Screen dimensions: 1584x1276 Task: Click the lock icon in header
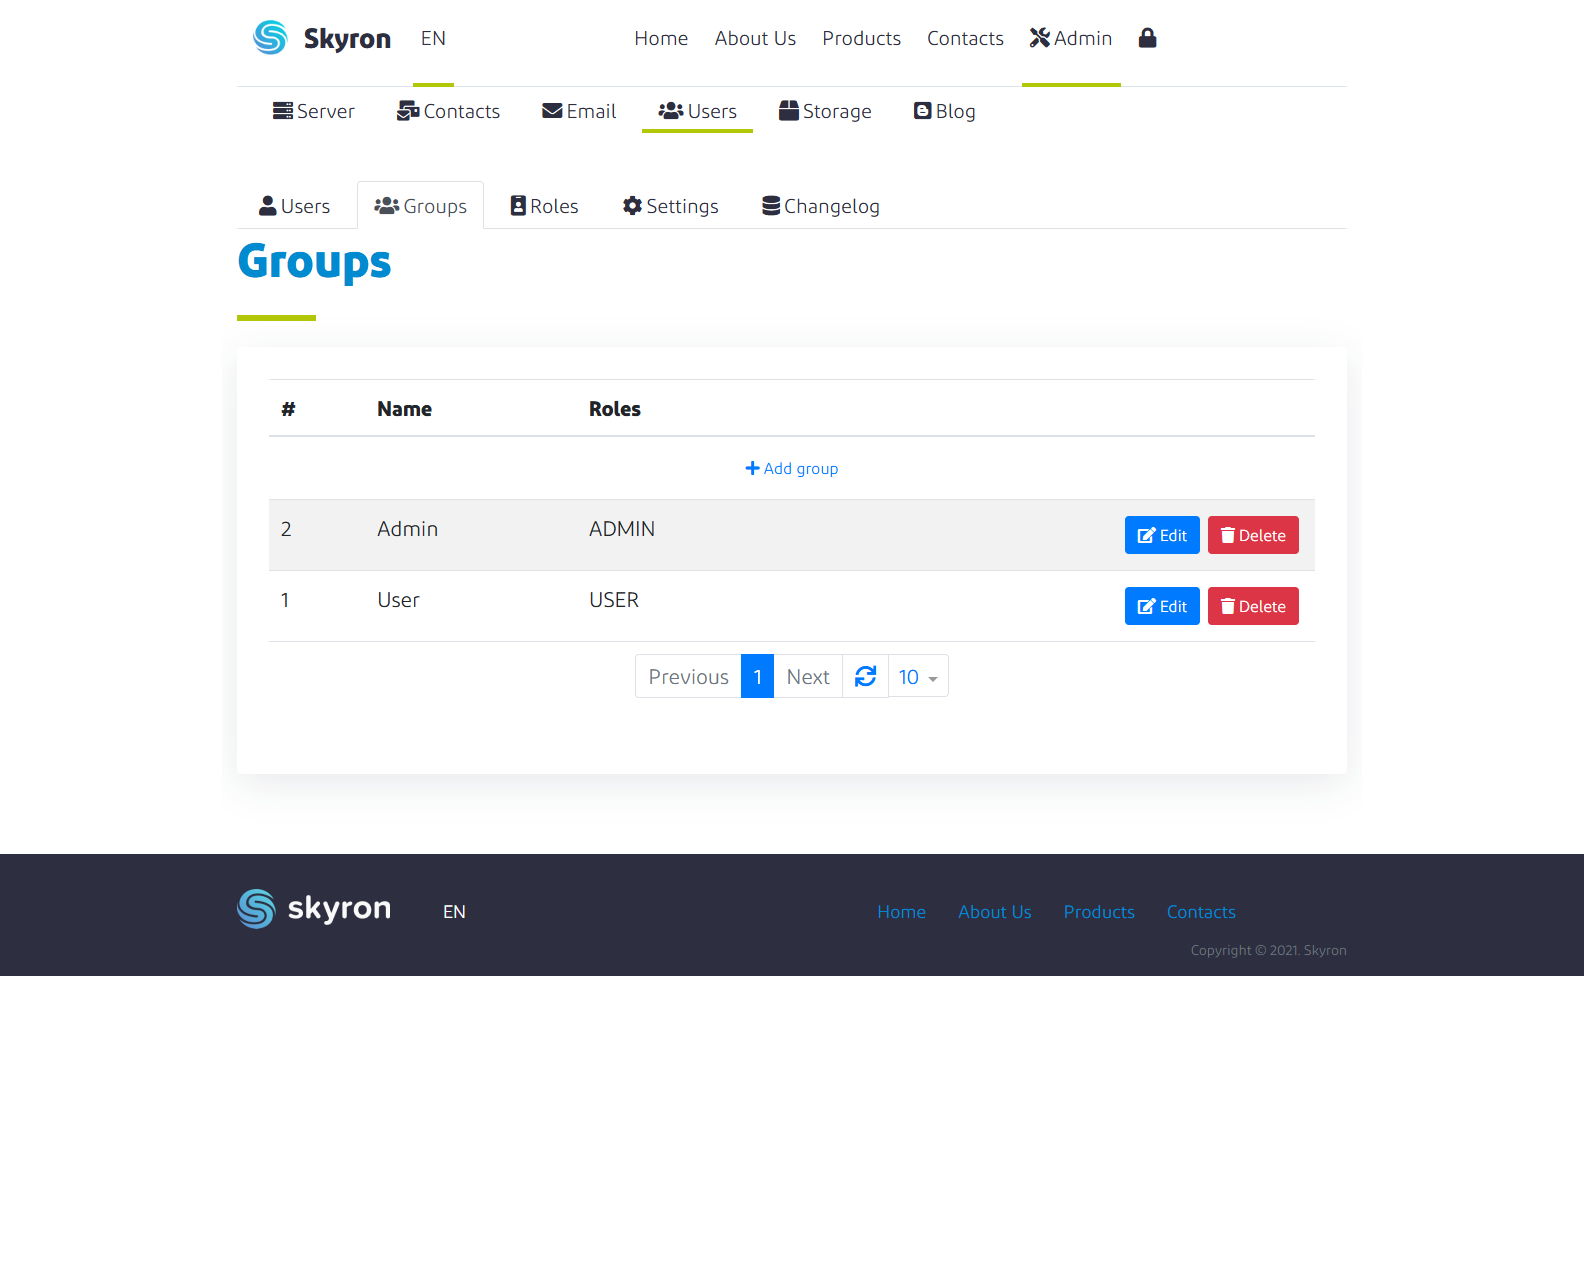point(1147,38)
